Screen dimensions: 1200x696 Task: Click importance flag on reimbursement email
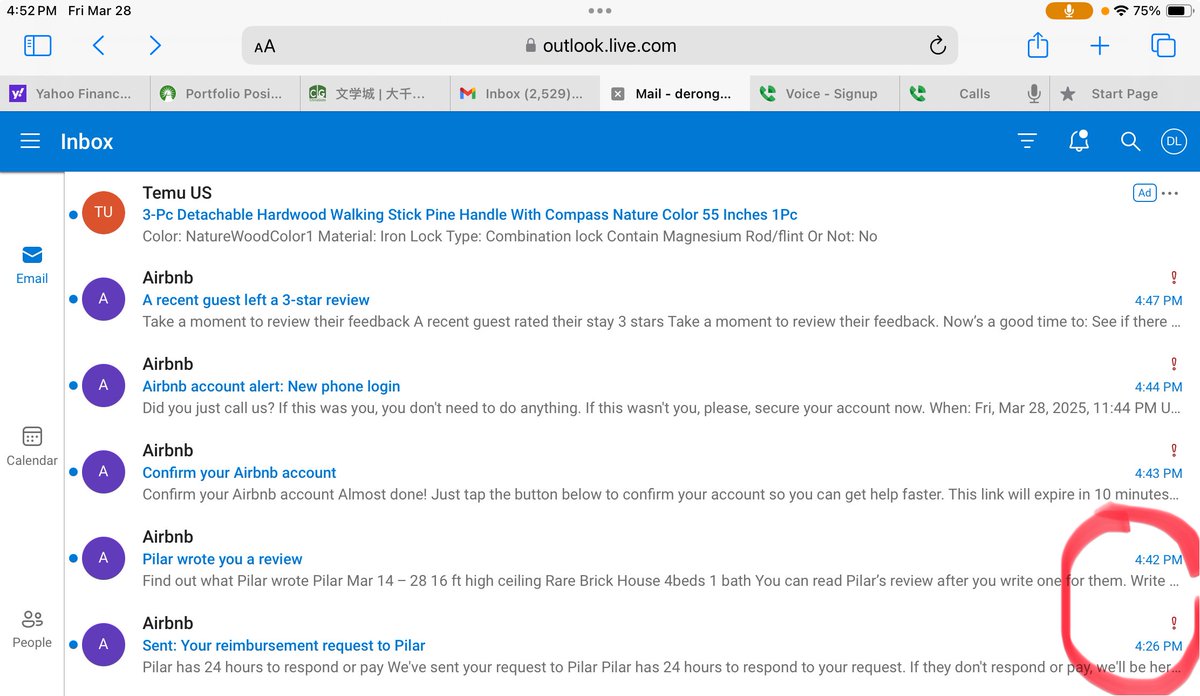coord(1174,623)
